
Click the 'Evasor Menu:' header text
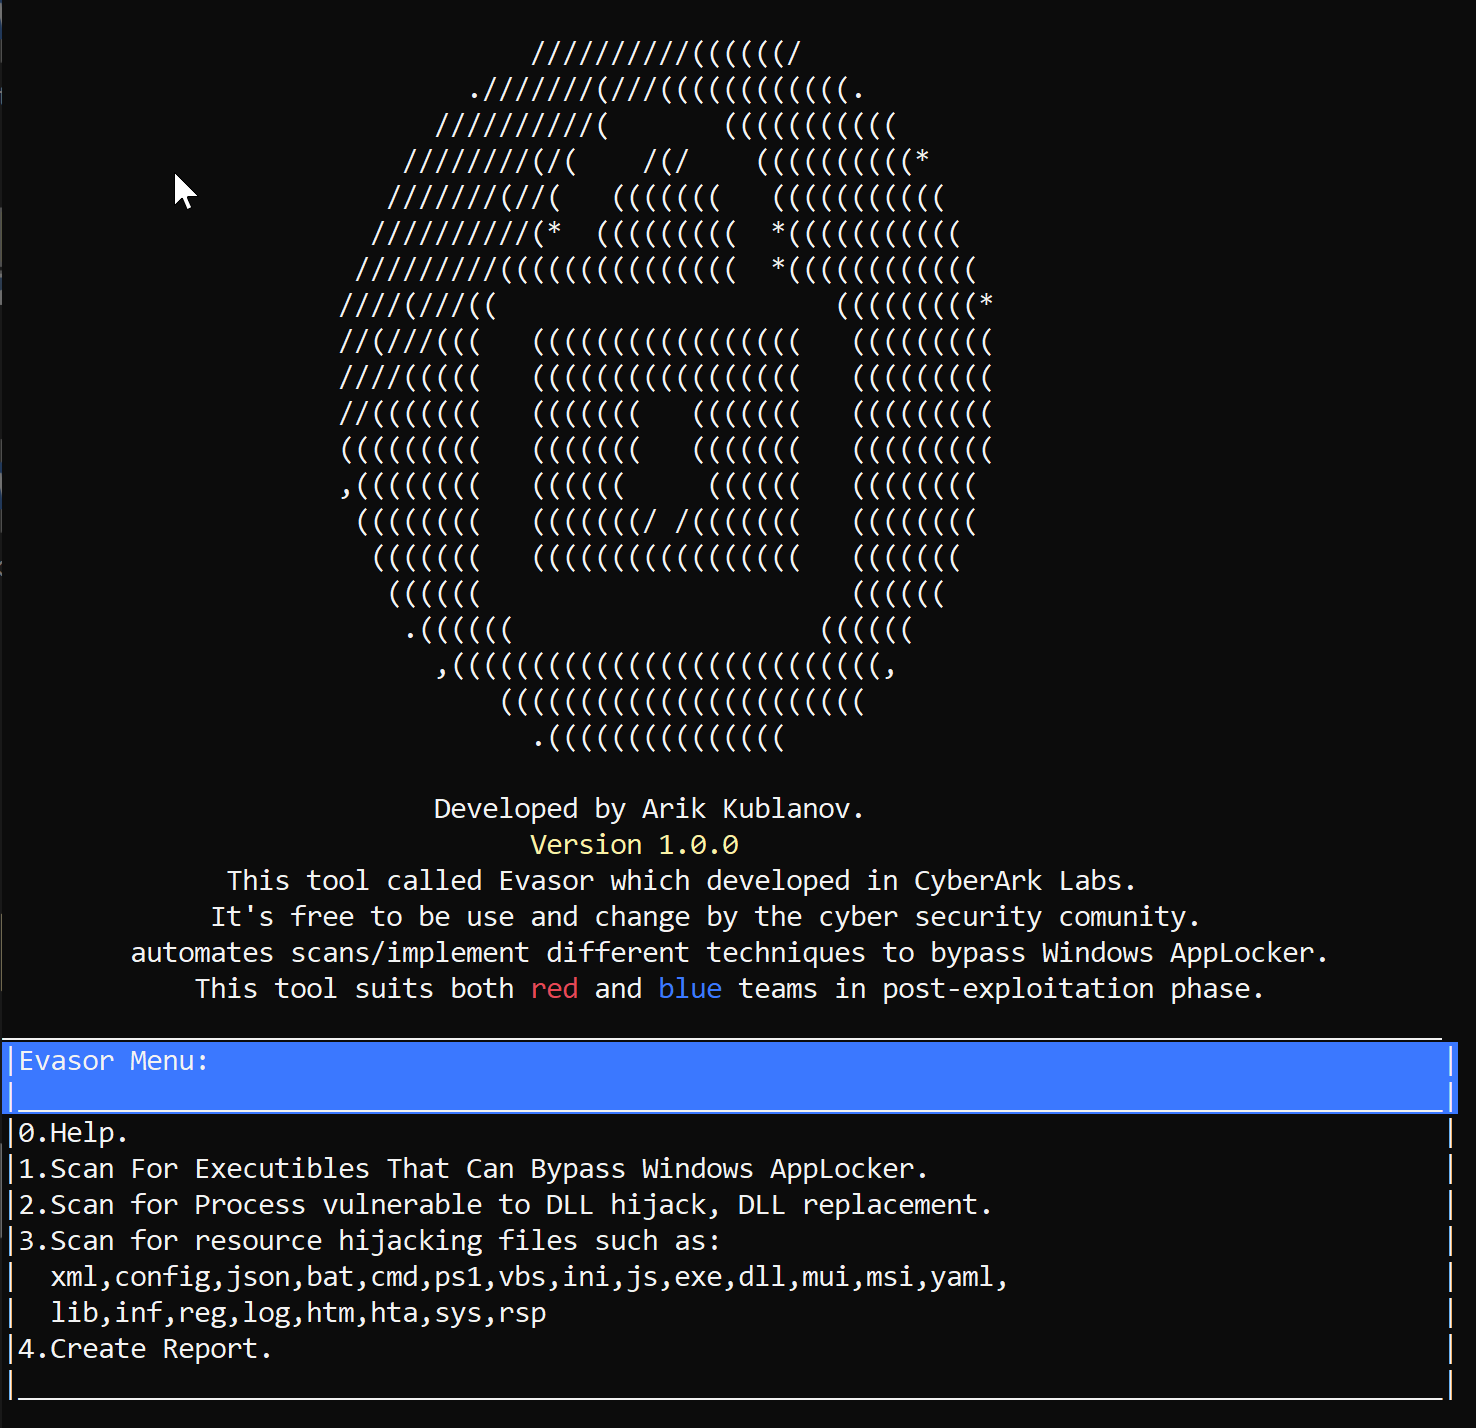coord(113,1061)
